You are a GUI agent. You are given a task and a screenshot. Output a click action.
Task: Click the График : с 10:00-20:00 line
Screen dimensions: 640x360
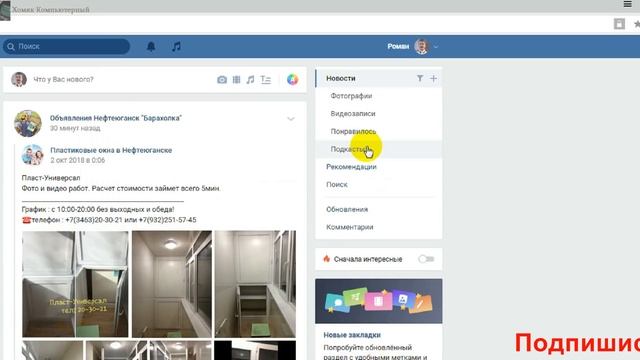[x=98, y=209]
